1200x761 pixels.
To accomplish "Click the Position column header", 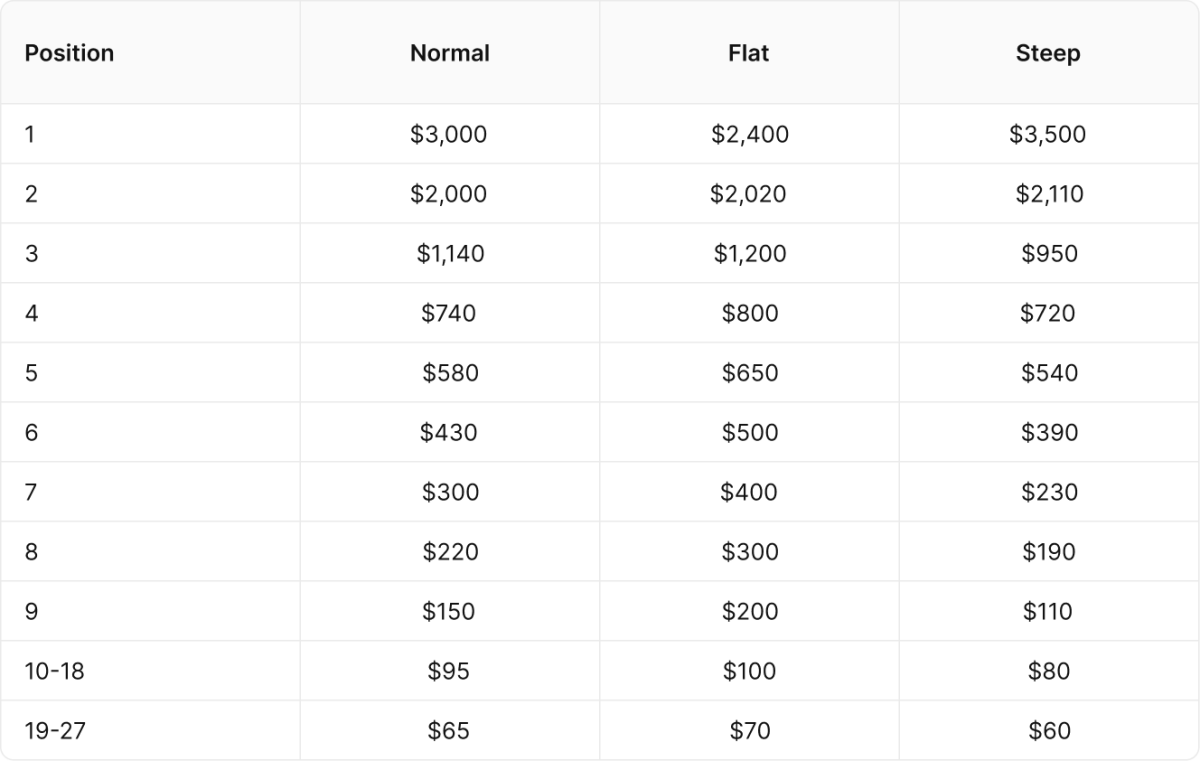I will click(x=69, y=53).
